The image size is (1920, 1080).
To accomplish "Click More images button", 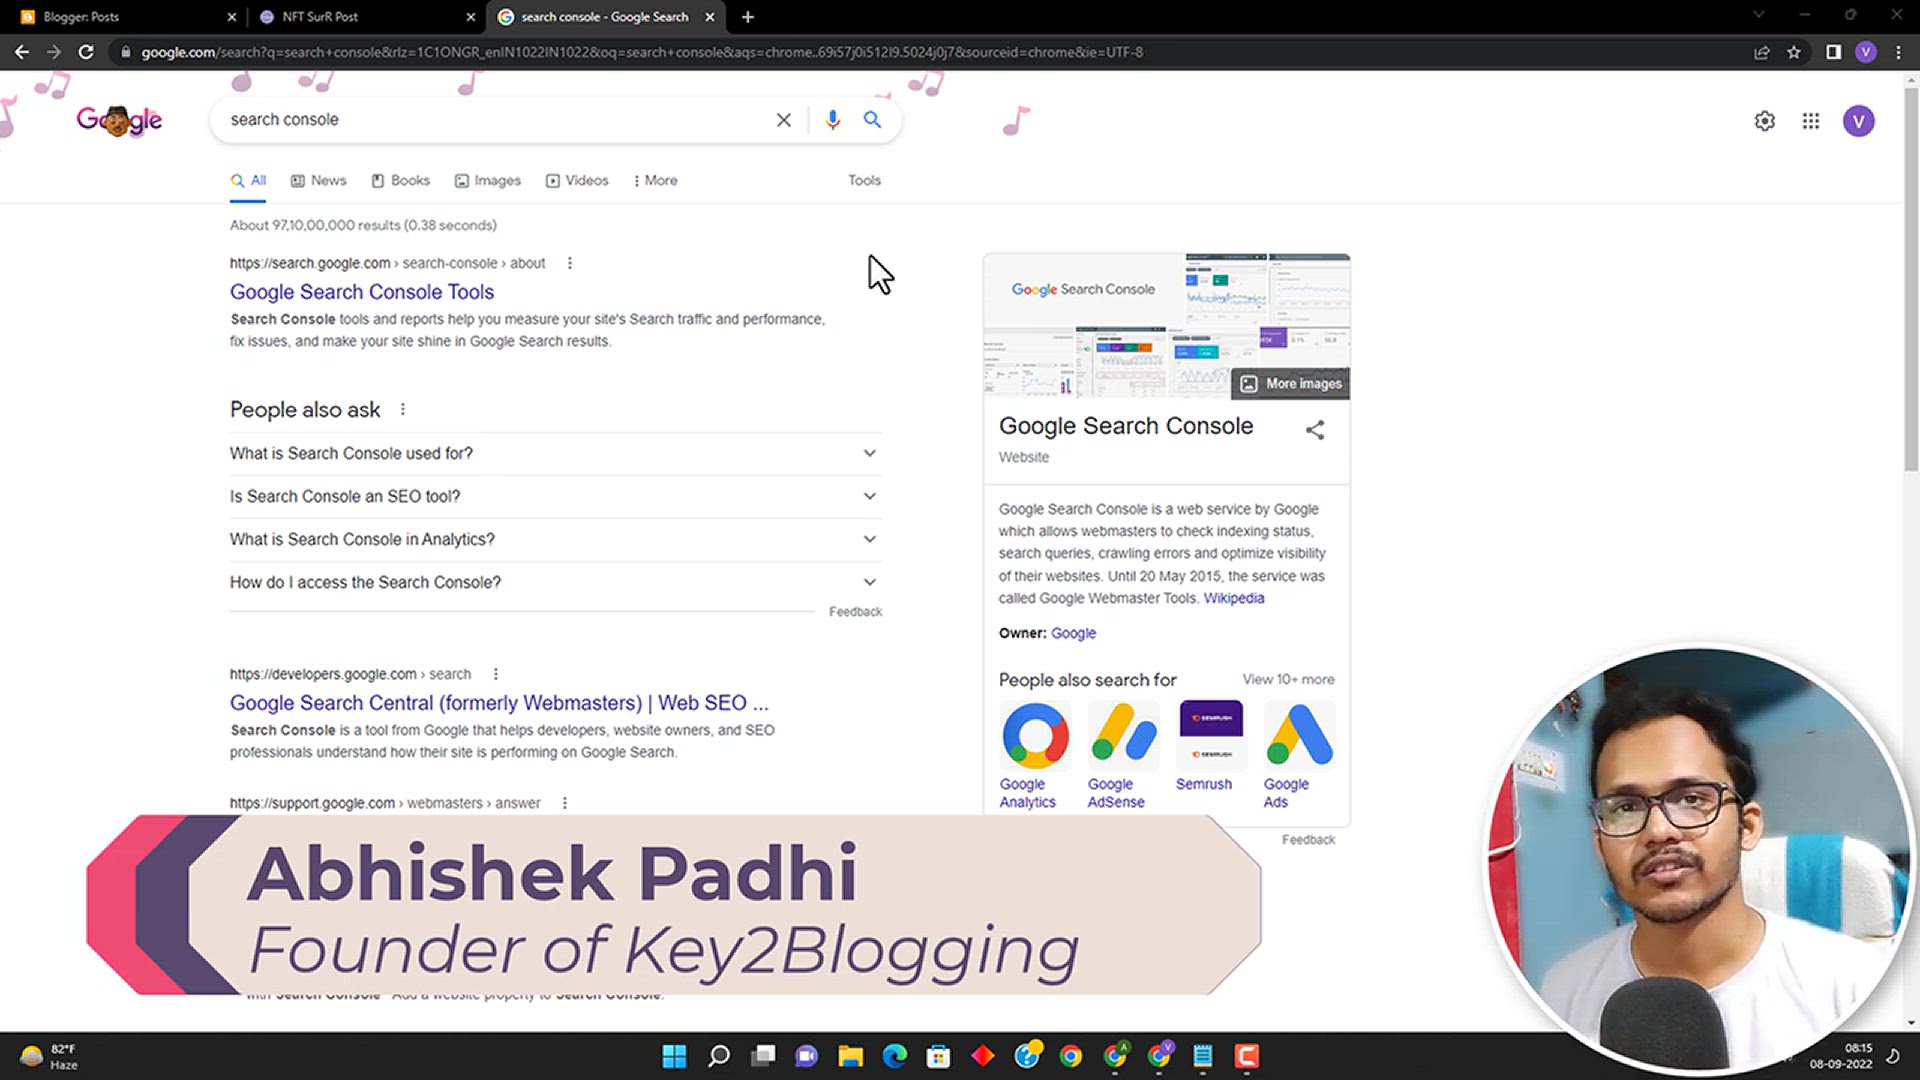I will point(1291,384).
